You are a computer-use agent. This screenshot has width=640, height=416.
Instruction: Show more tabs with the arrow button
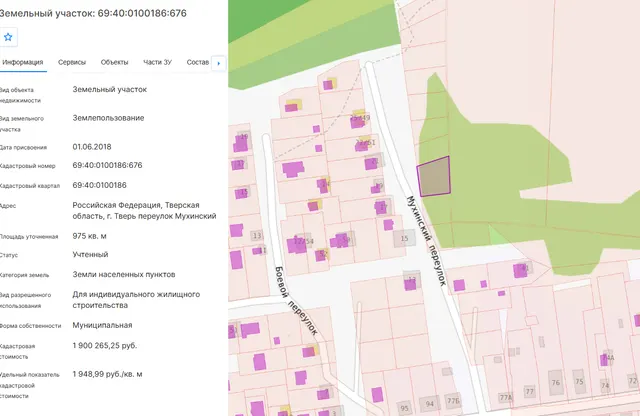(219, 63)
